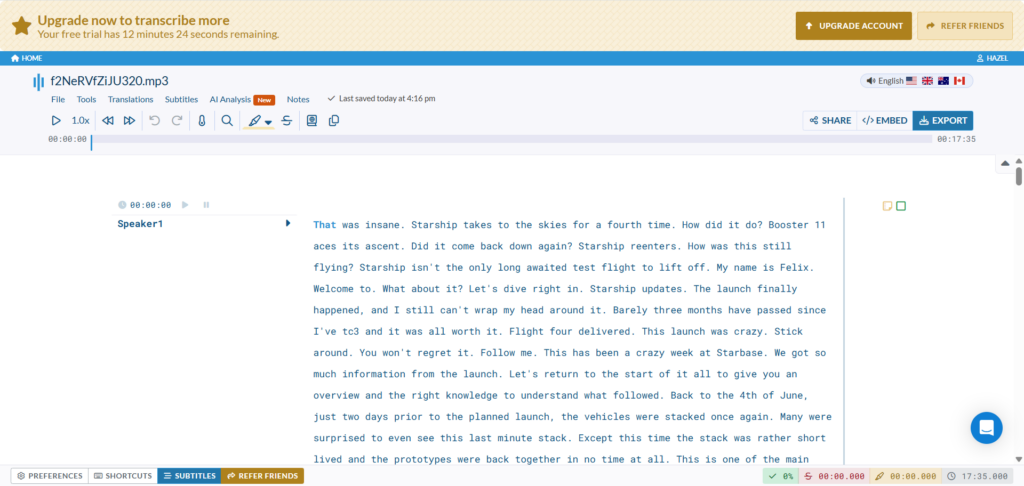The width and height of the screenshot is (1024, 486).
Task: Apply strikethrough to selected text
Action: coord(286,121)
